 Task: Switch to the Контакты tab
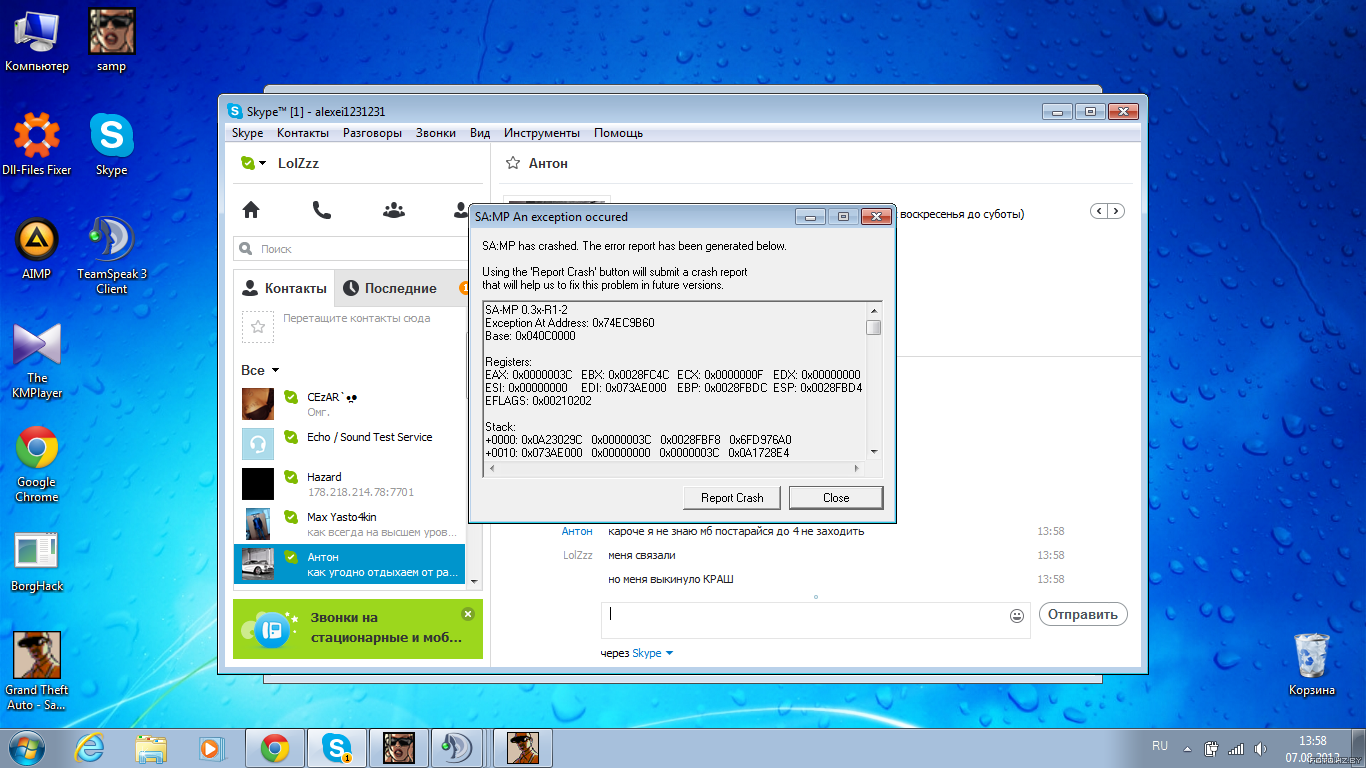click(285, 288)
